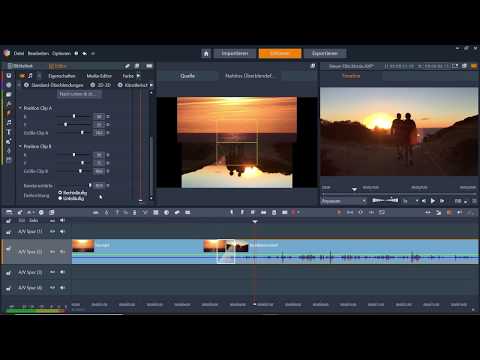480x360 pixels.
Task: Open the Editor panel tab
Action: pyautogui.click(x=58, y=66)
